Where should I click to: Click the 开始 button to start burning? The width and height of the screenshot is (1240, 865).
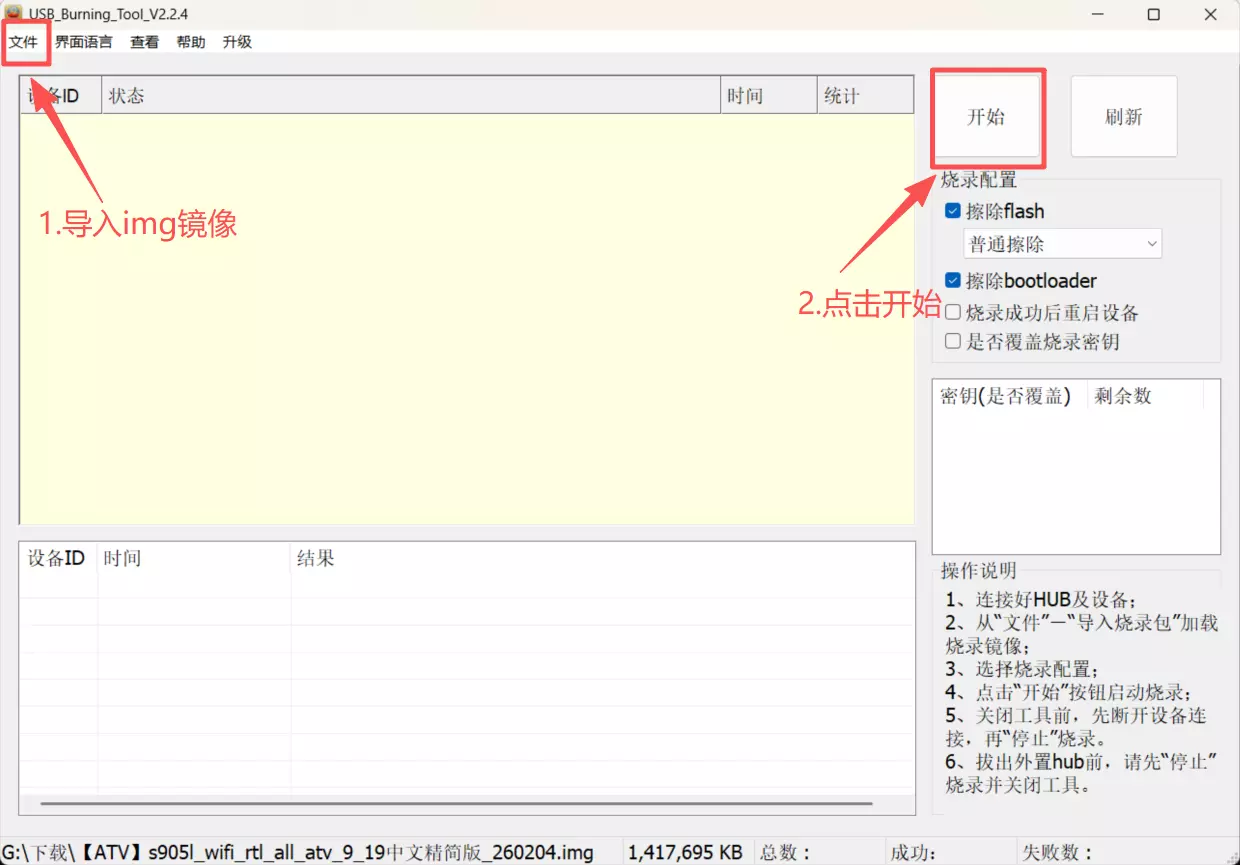click(987, 117)
